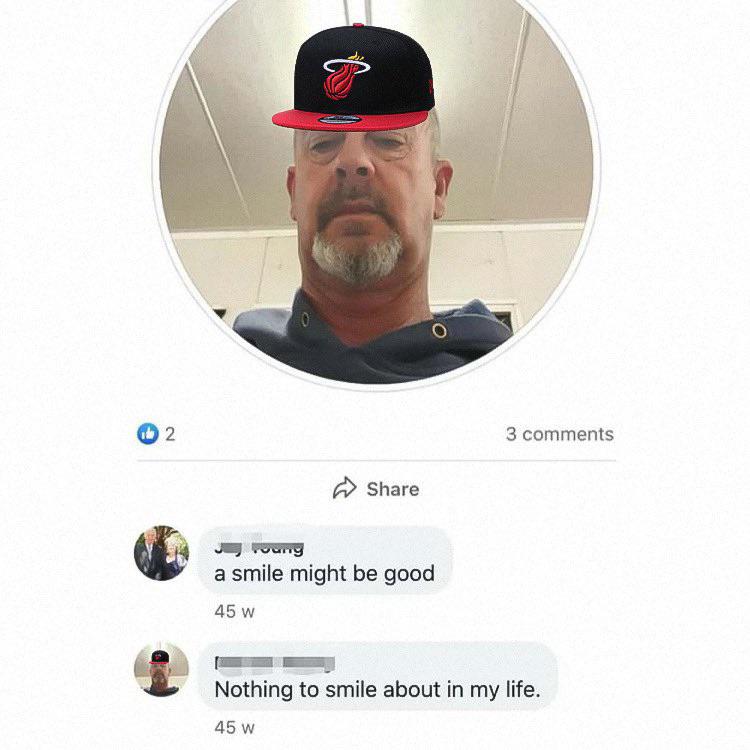Open the first commenter's partially hidden name
Screen dimensions: 750x750
pos(259,547)
